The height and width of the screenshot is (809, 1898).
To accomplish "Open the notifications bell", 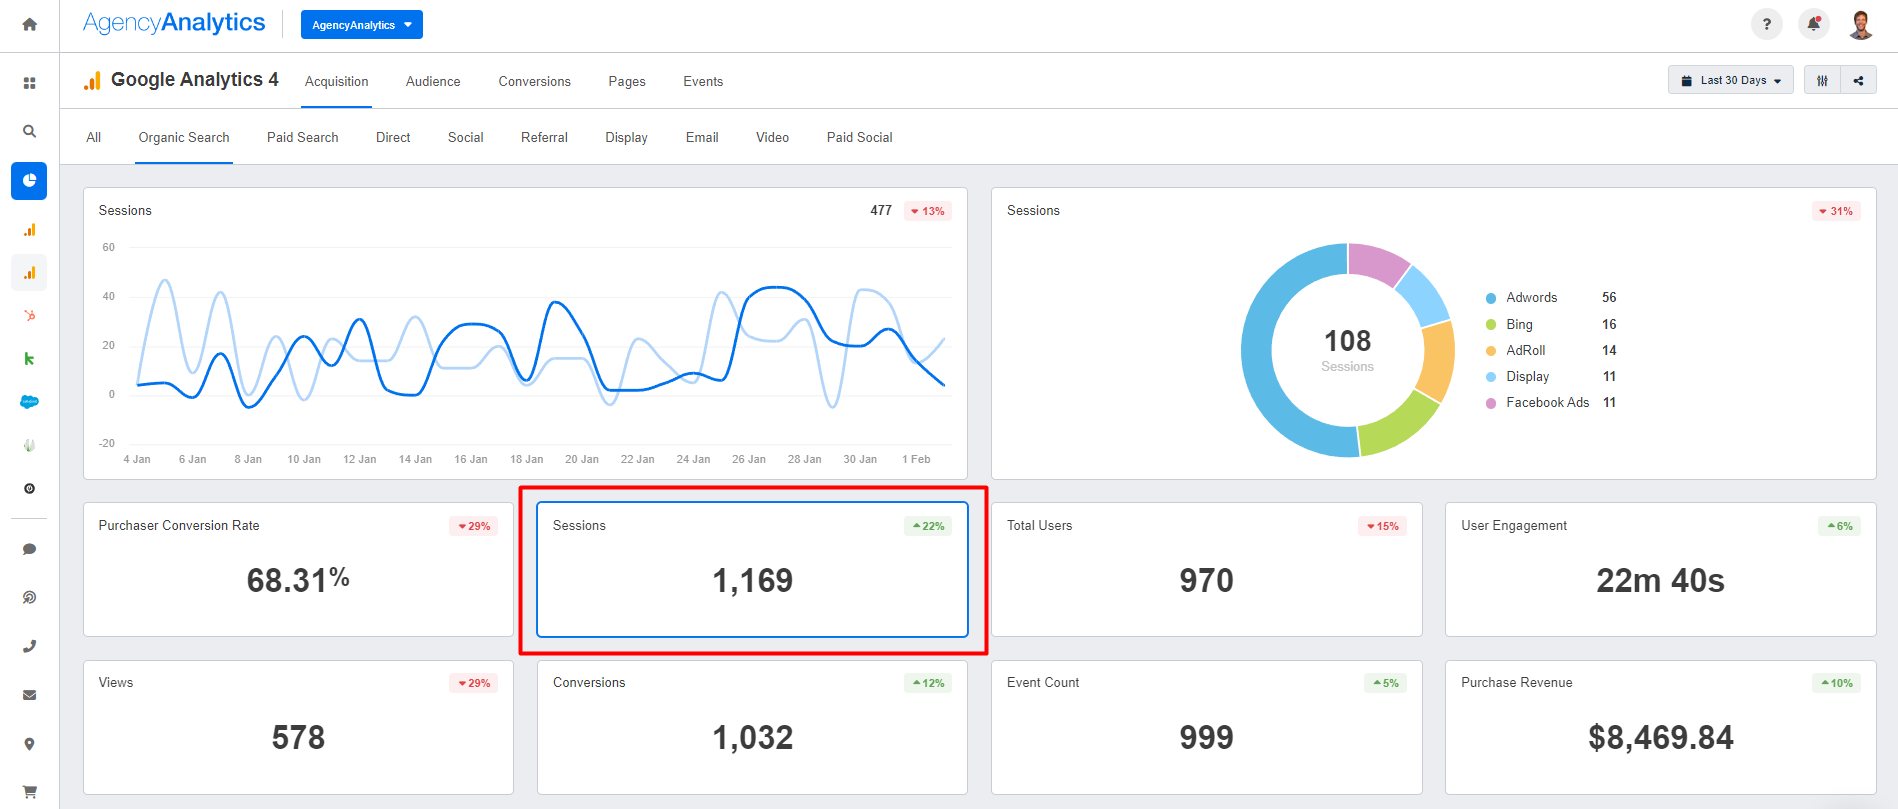I will 1813,24.
